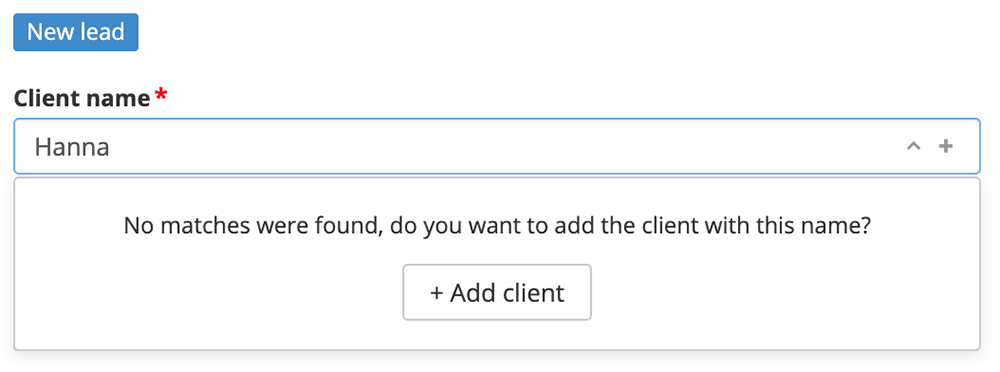This screenshot has width=1000, height=372.
Task: Add a new client via the gray plus icon
Action: (946, 147)
